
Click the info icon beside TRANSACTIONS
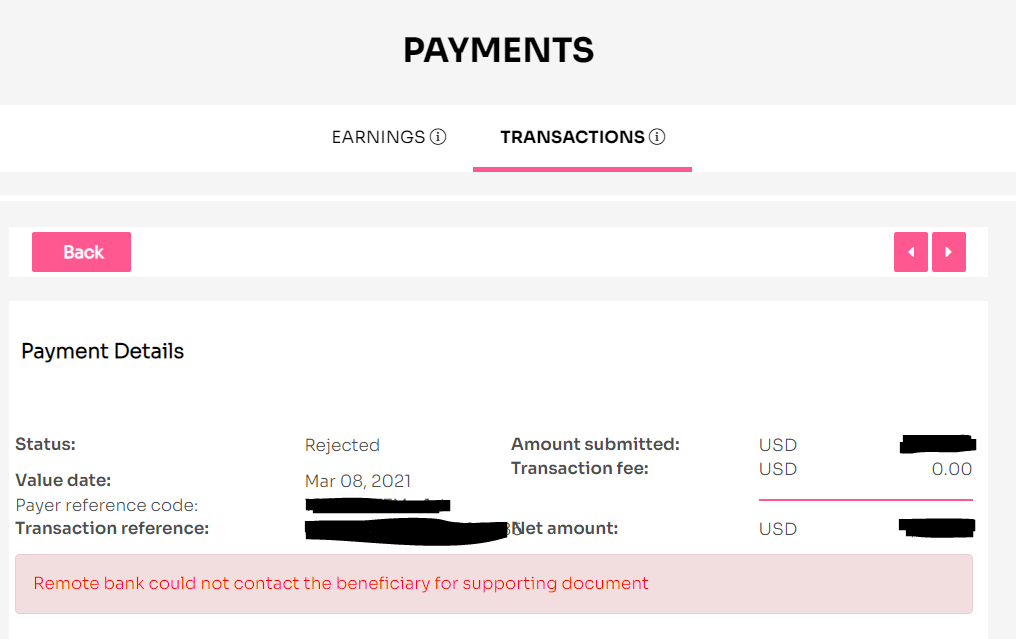[x=657, y=137]
